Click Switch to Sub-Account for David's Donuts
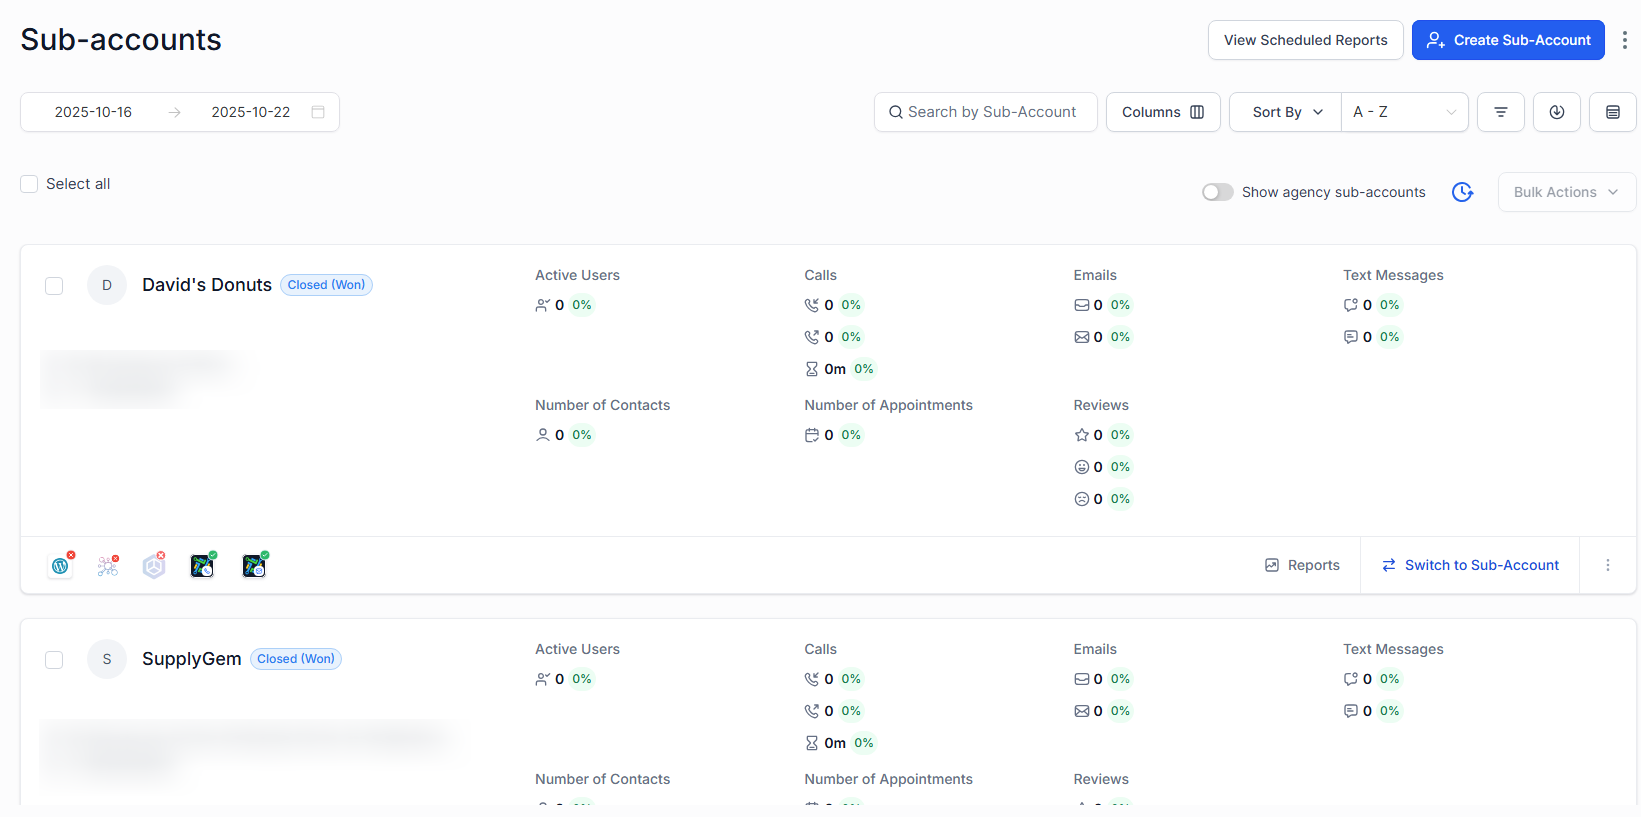 (x=1469, y=565)
